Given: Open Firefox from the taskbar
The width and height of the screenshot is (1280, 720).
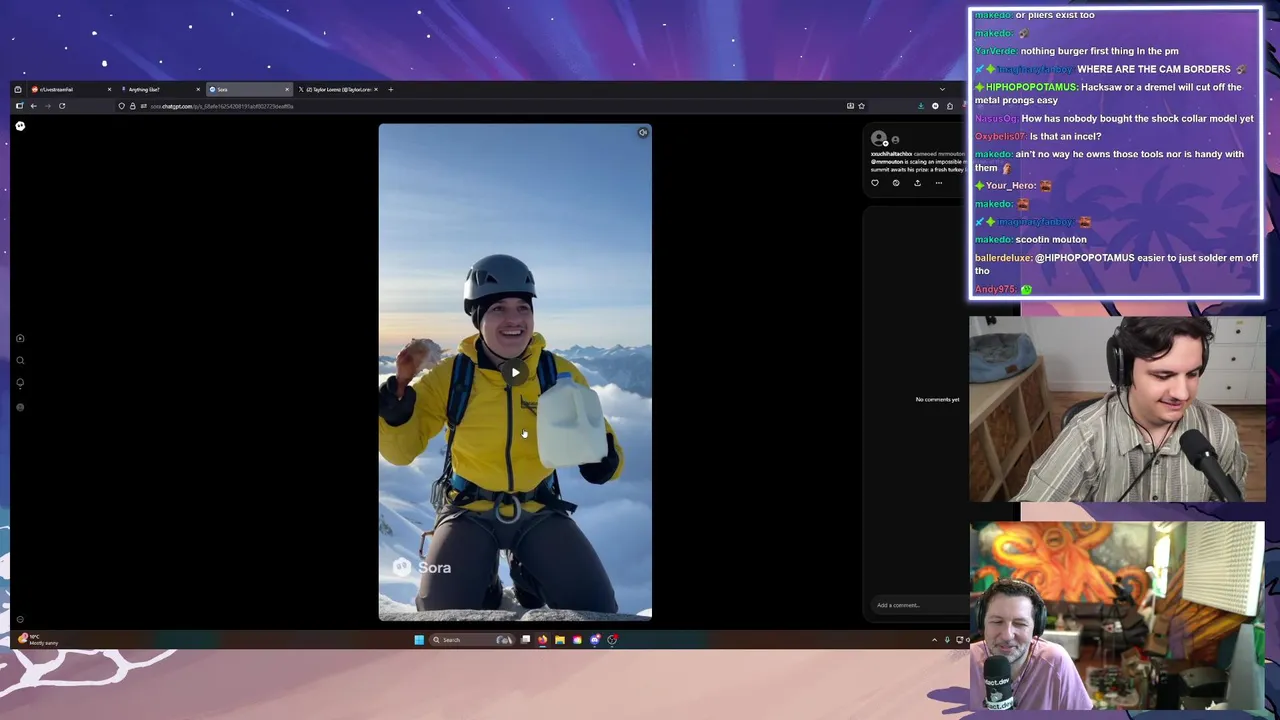Looking at the screenshot, I should pyautogui.click(x=542, y=640).
